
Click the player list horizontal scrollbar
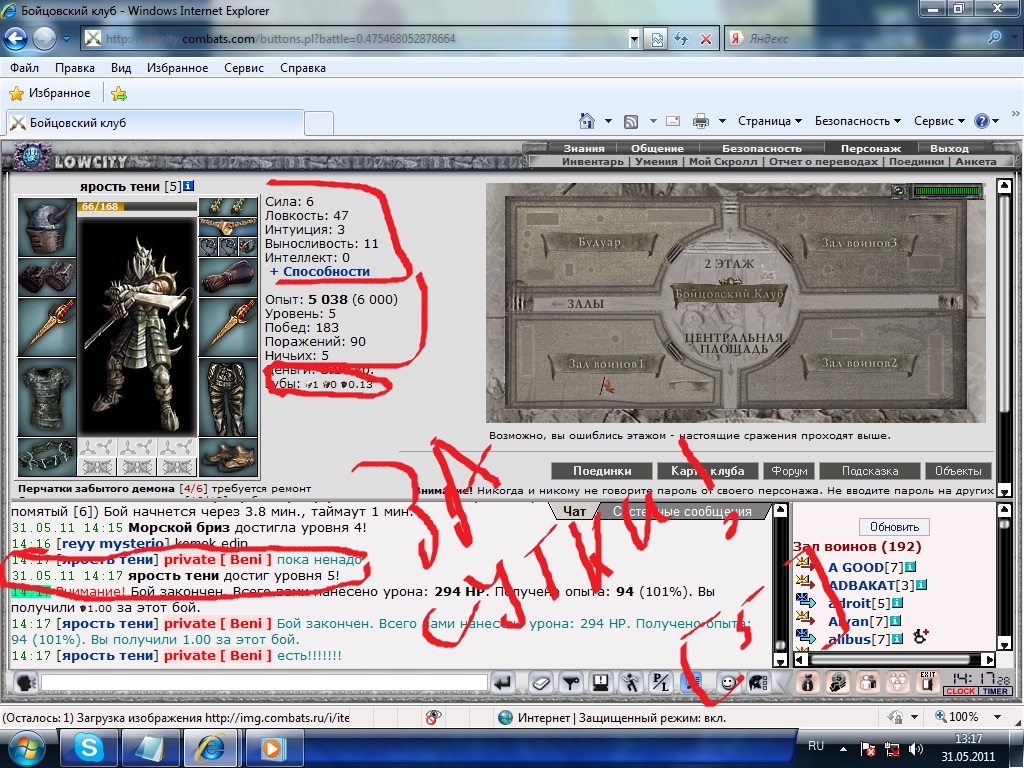(893, 660)
